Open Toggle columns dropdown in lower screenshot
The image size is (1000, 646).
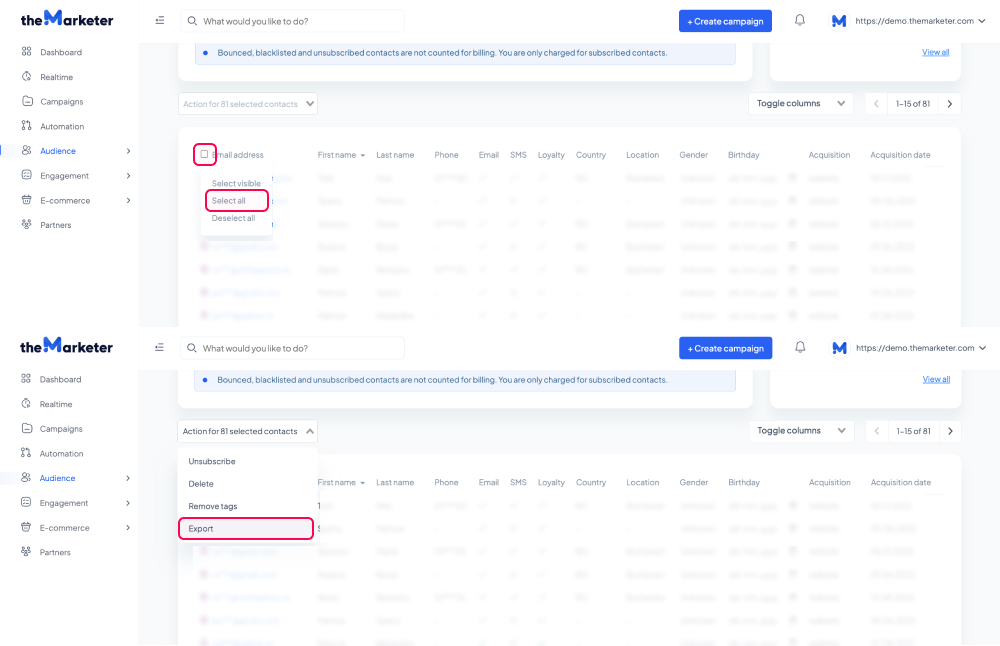(x=802, y=430)
